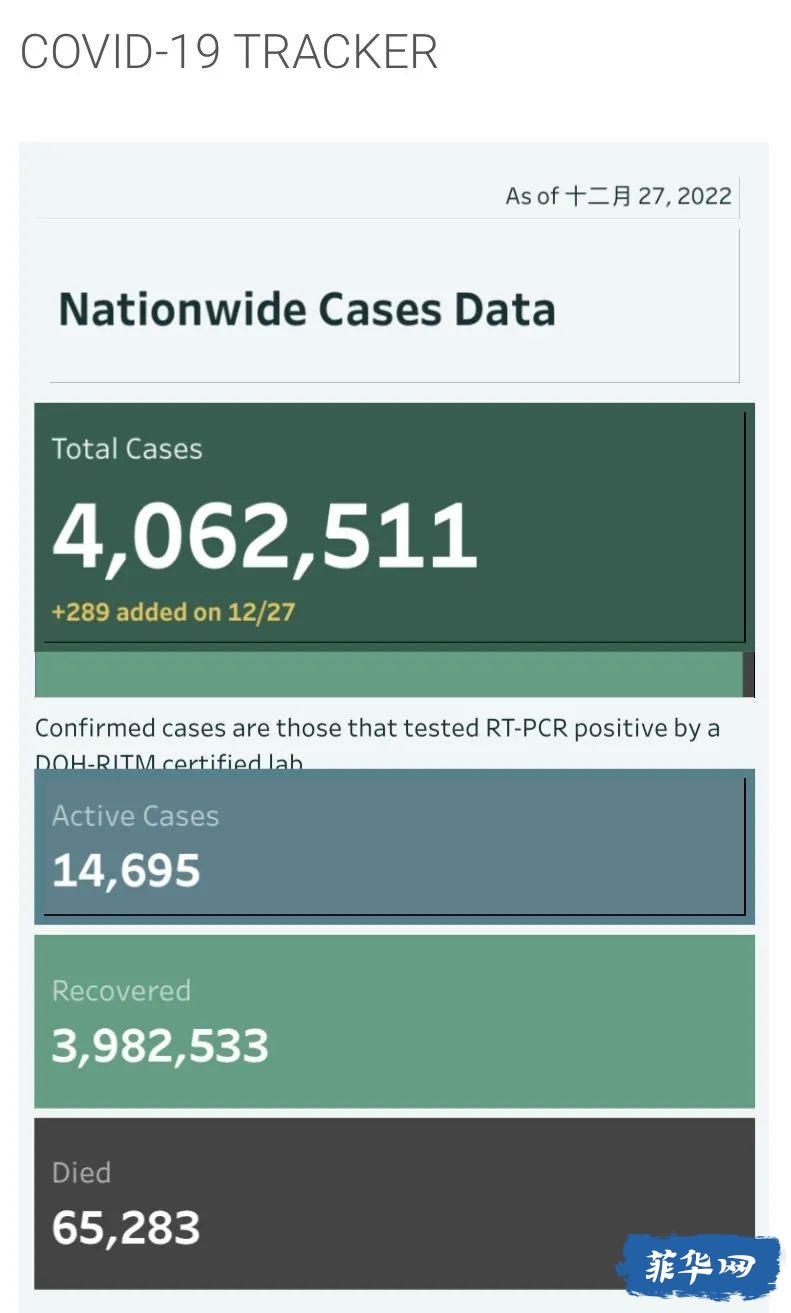Select the light green bar under Total Cases

tap(389, 675)
